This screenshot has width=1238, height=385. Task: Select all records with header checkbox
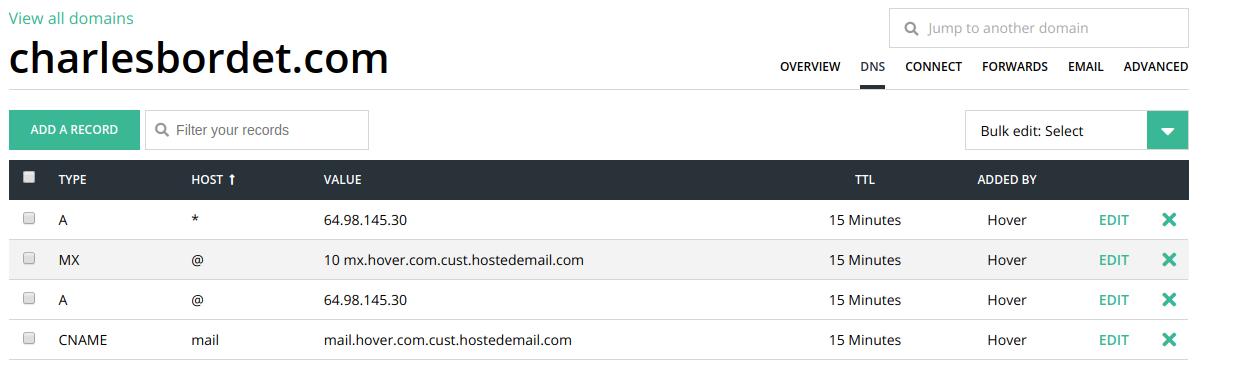click(x=29, y=177)
